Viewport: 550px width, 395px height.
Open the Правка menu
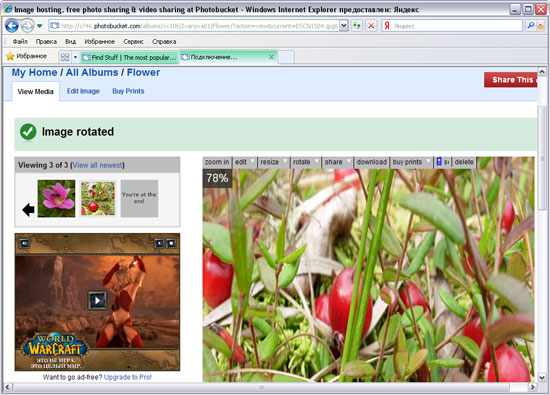click(46, 41)
